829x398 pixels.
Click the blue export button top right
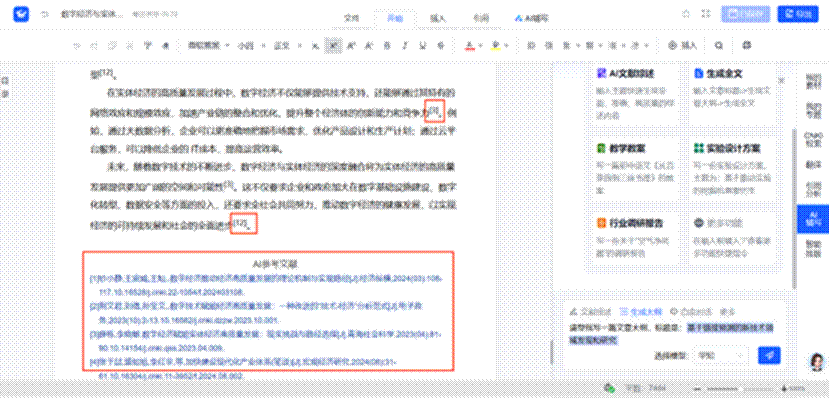click(x=797, y=14)
